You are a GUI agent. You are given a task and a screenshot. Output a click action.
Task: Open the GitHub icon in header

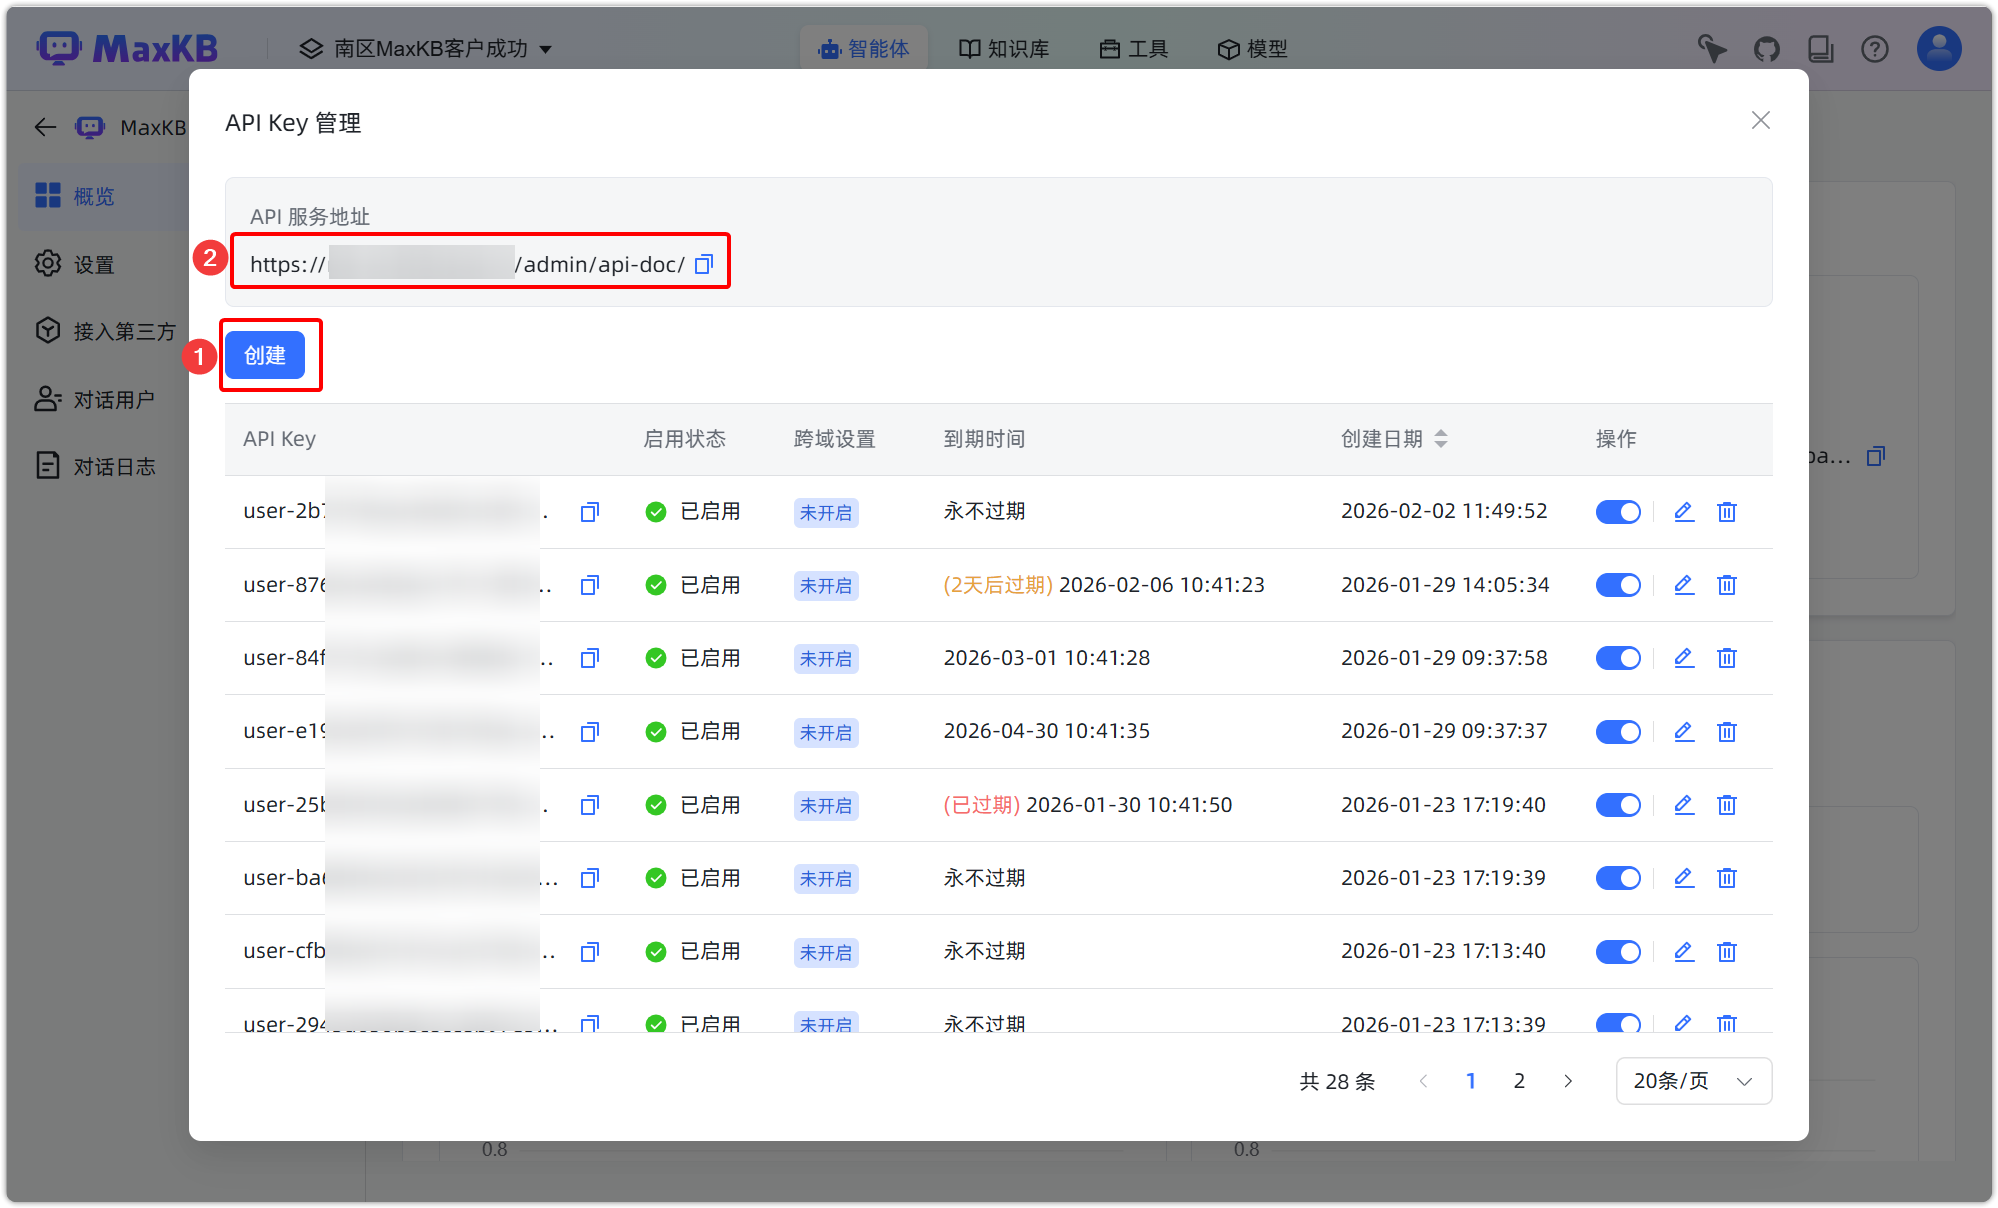click(1767, 49)
